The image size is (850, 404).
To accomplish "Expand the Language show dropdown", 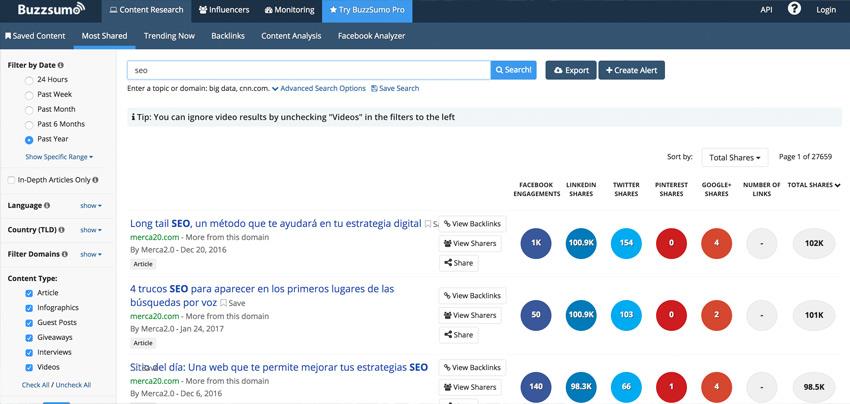I will 91,206.
